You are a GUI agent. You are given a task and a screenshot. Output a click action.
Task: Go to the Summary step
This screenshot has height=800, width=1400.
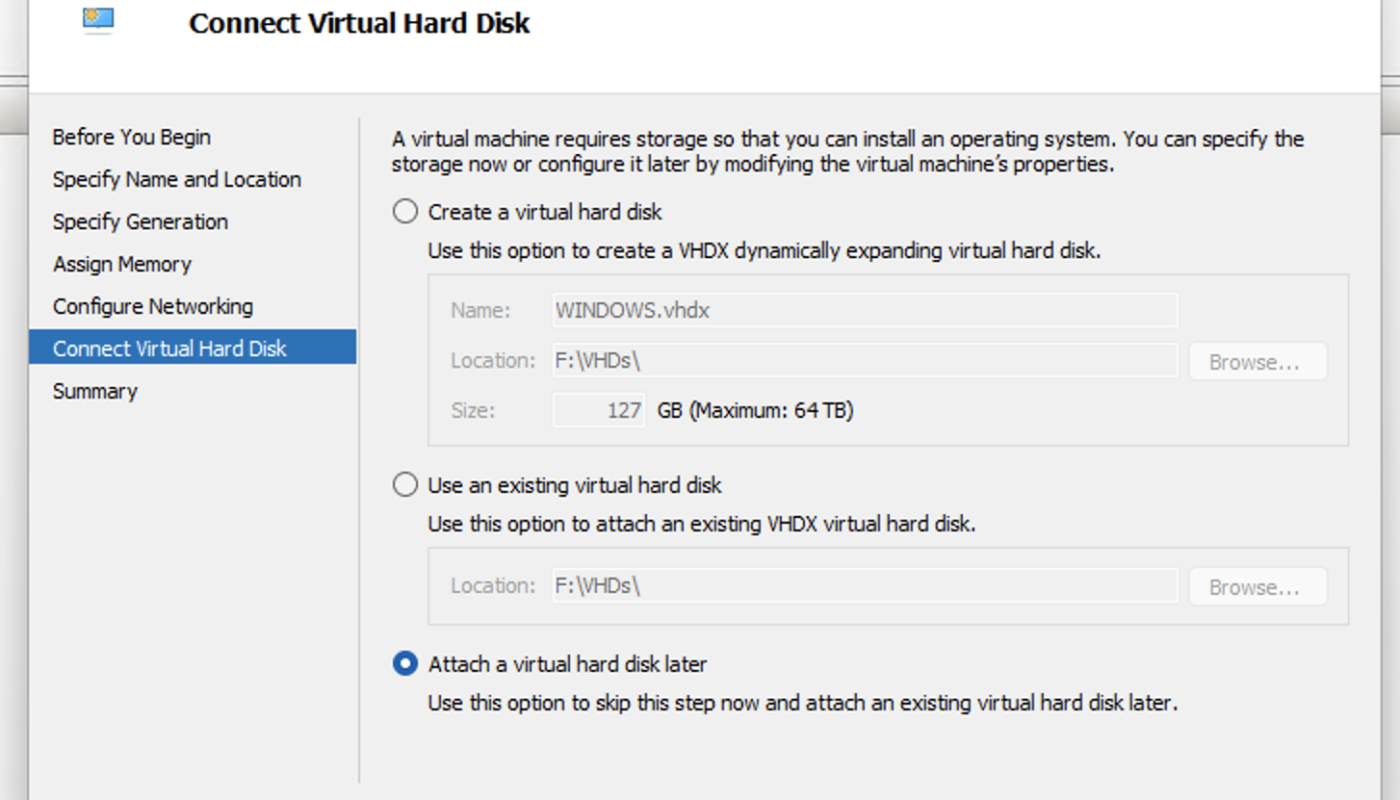95,391
